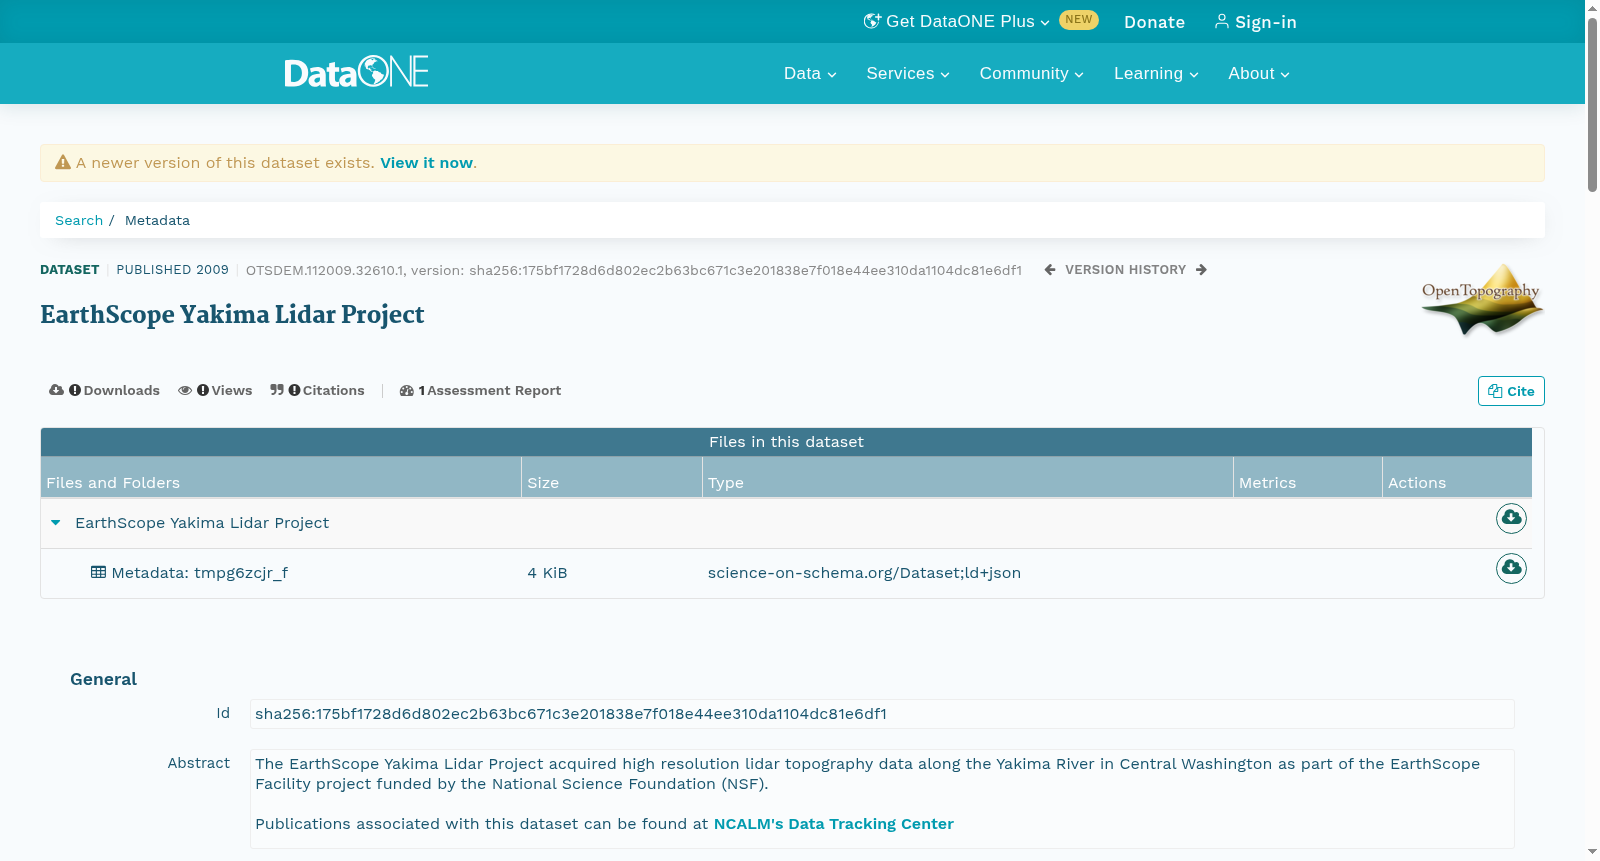This screenshot has width=1600, height=861.
Task: Click the Downloads cloud icon
Action: click(56, 390)
